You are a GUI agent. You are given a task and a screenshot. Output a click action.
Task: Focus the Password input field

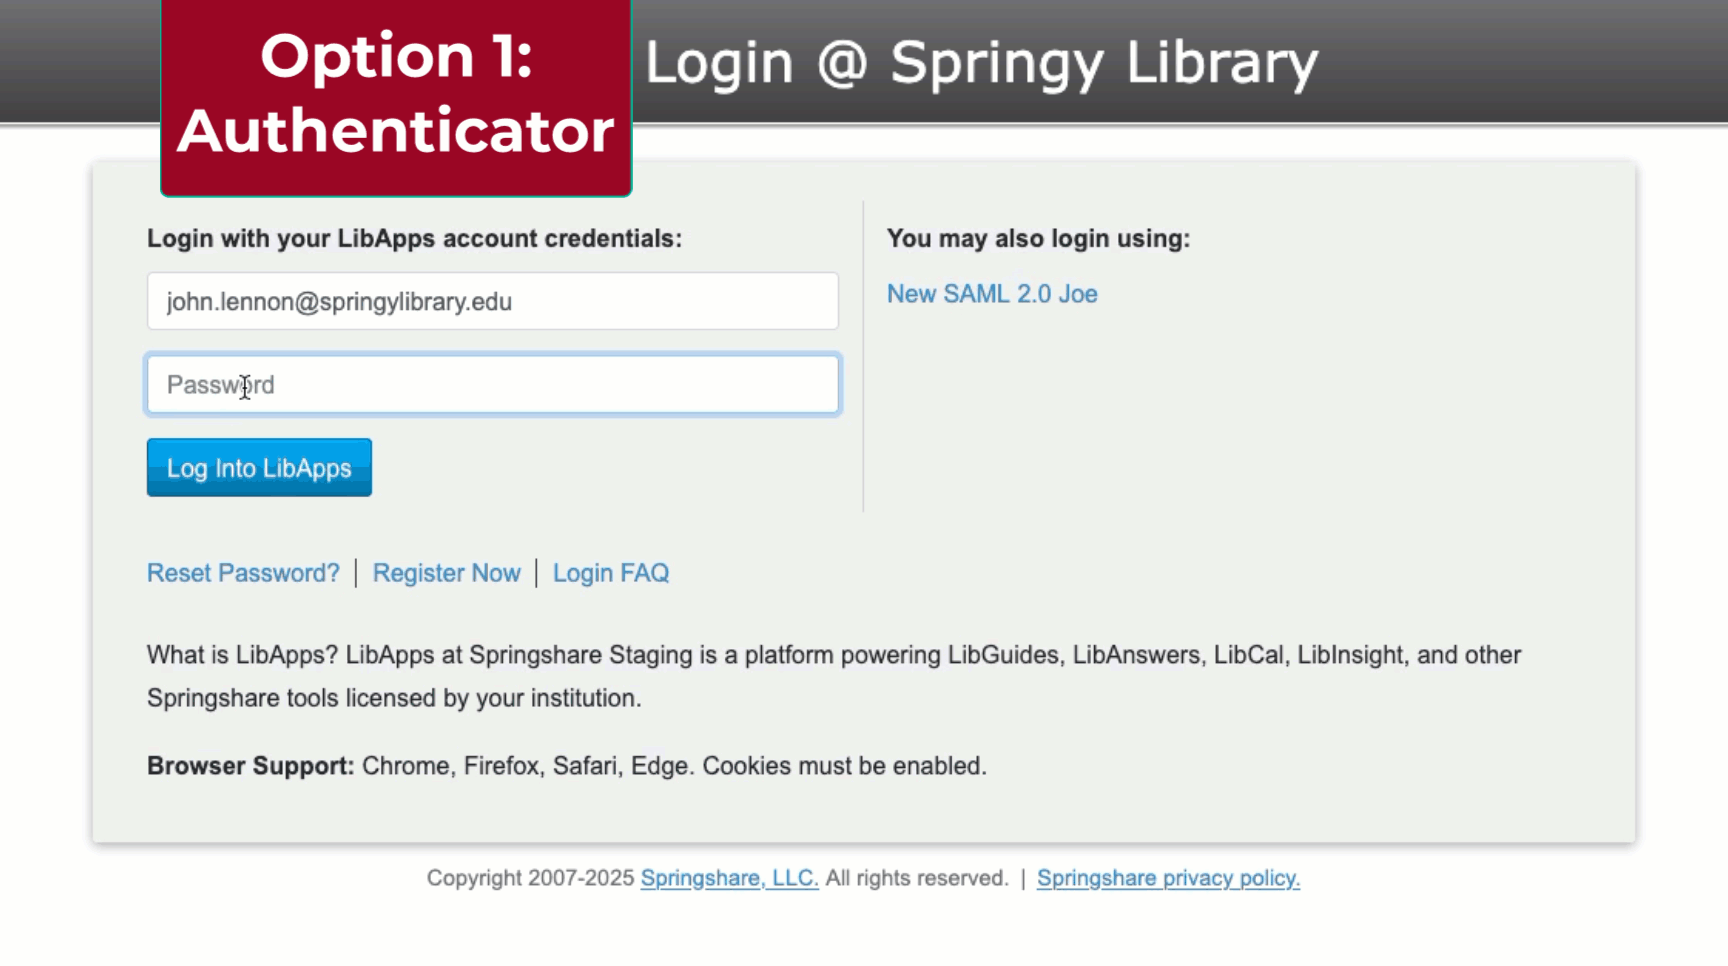pyautogui.click(x=492, y=385)
